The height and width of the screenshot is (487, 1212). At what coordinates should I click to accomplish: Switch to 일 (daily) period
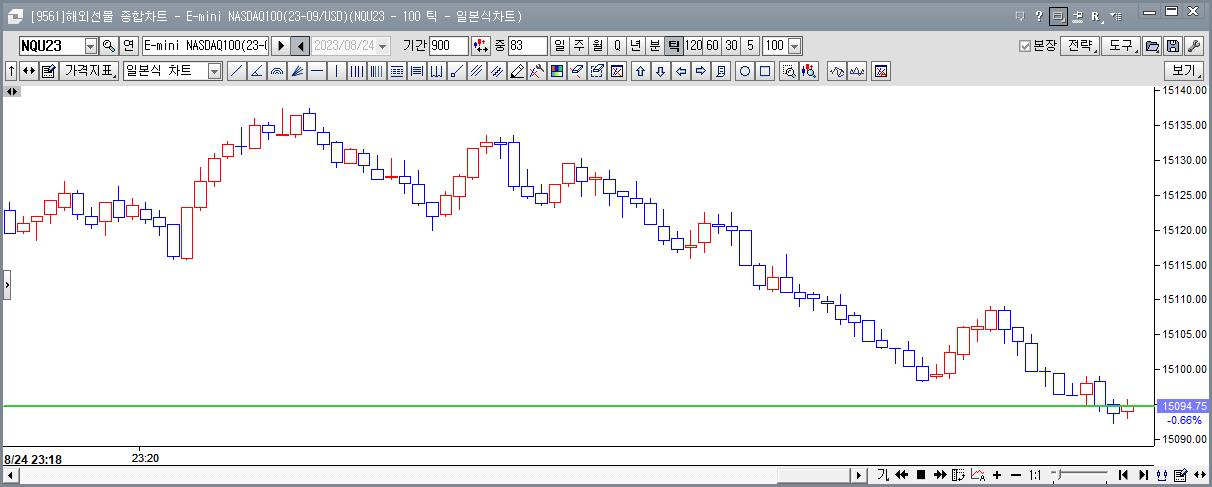(x=559, y=46)
